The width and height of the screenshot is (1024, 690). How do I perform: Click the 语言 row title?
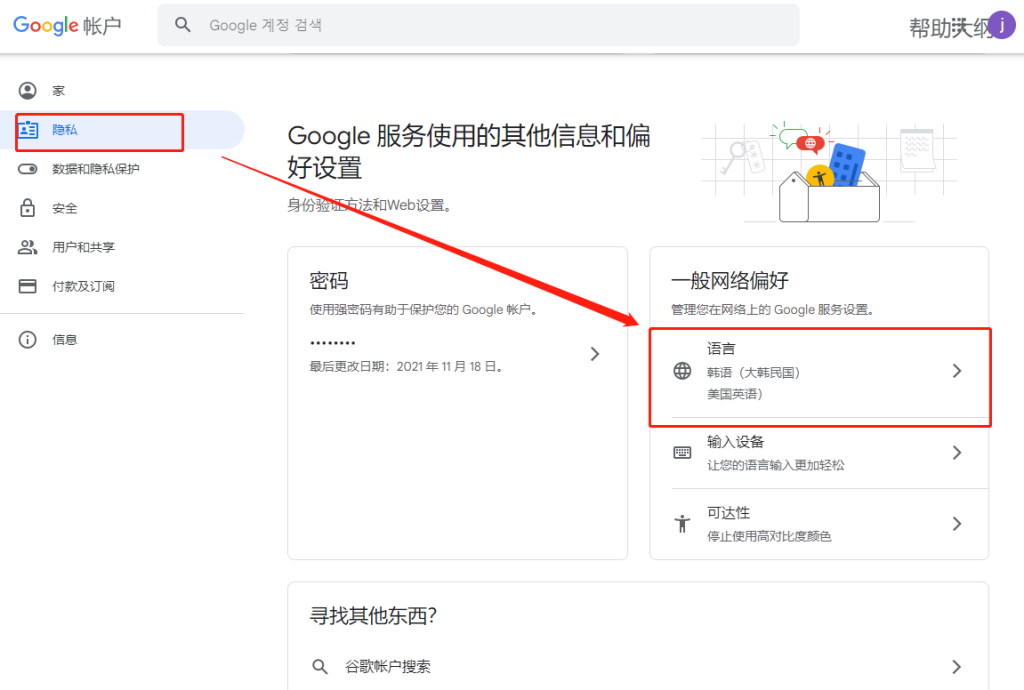[721, 349]
